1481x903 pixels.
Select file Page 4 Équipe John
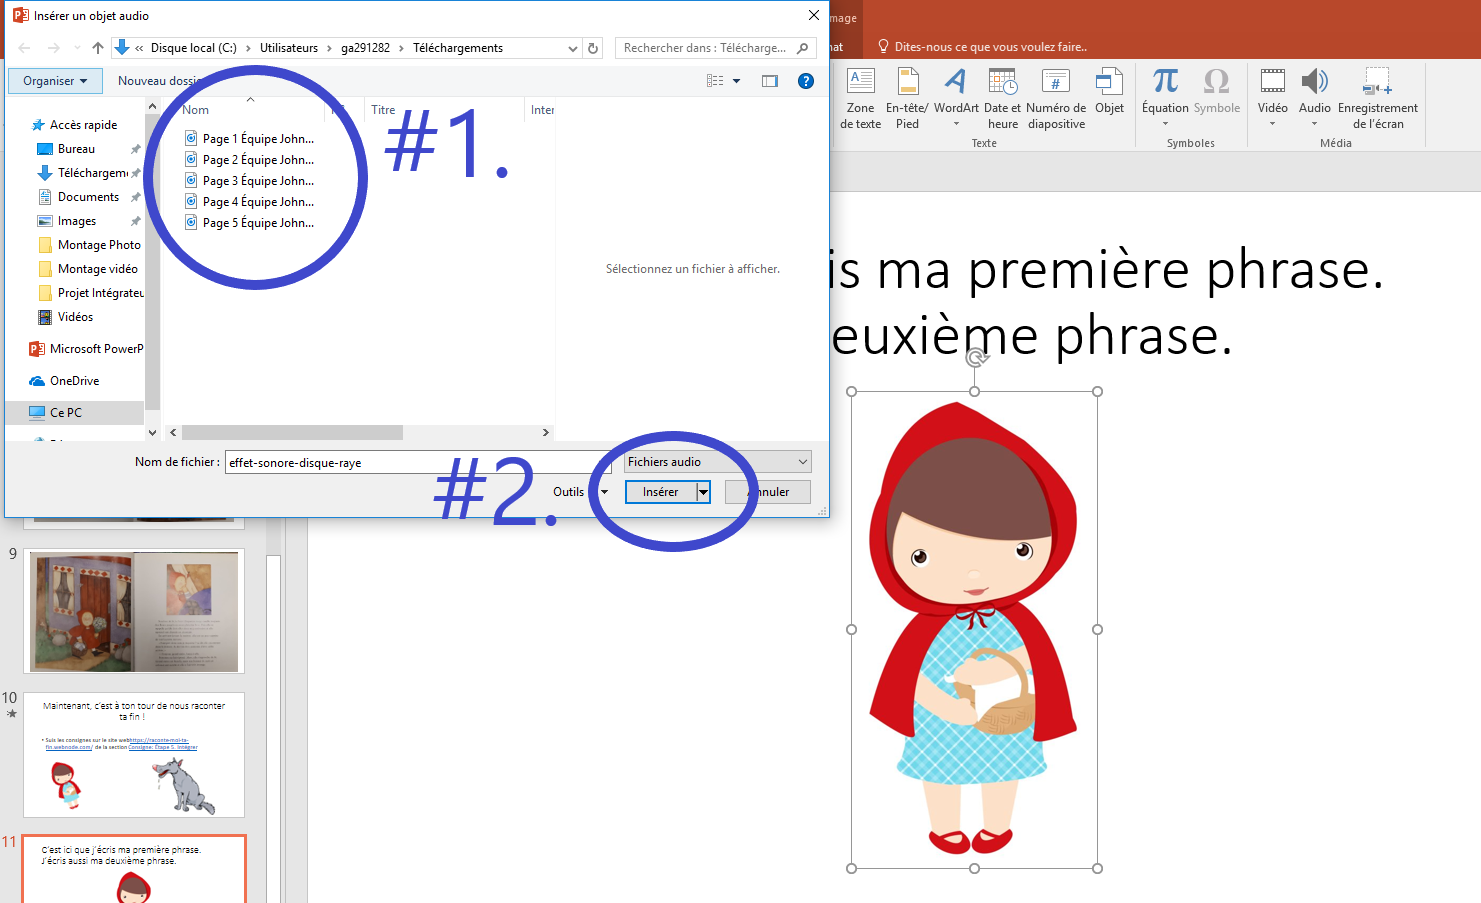pyautogui.click(x=250, y=202)
